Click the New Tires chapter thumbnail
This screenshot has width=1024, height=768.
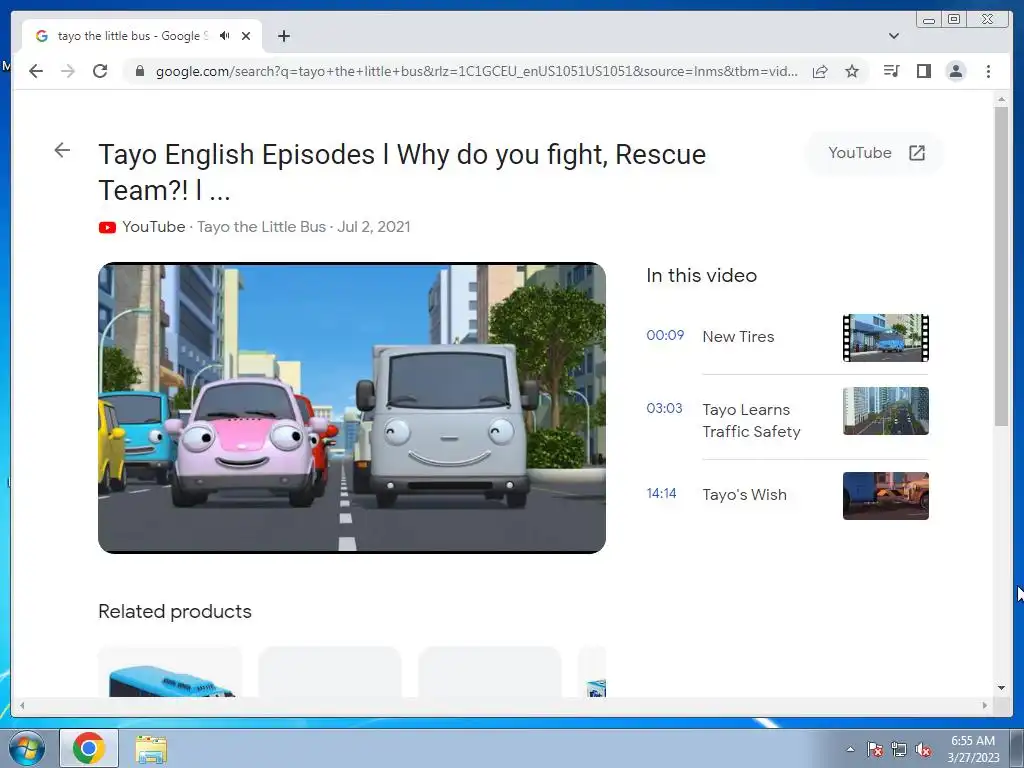886,338
